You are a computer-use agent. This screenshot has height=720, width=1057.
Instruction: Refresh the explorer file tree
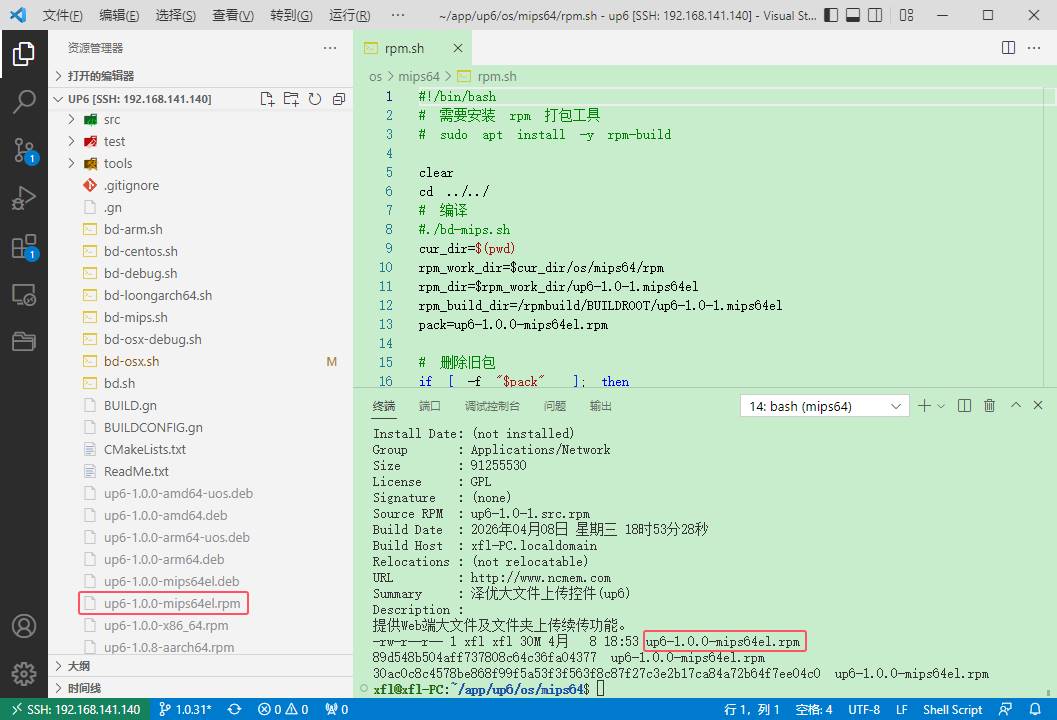[315, 99]
